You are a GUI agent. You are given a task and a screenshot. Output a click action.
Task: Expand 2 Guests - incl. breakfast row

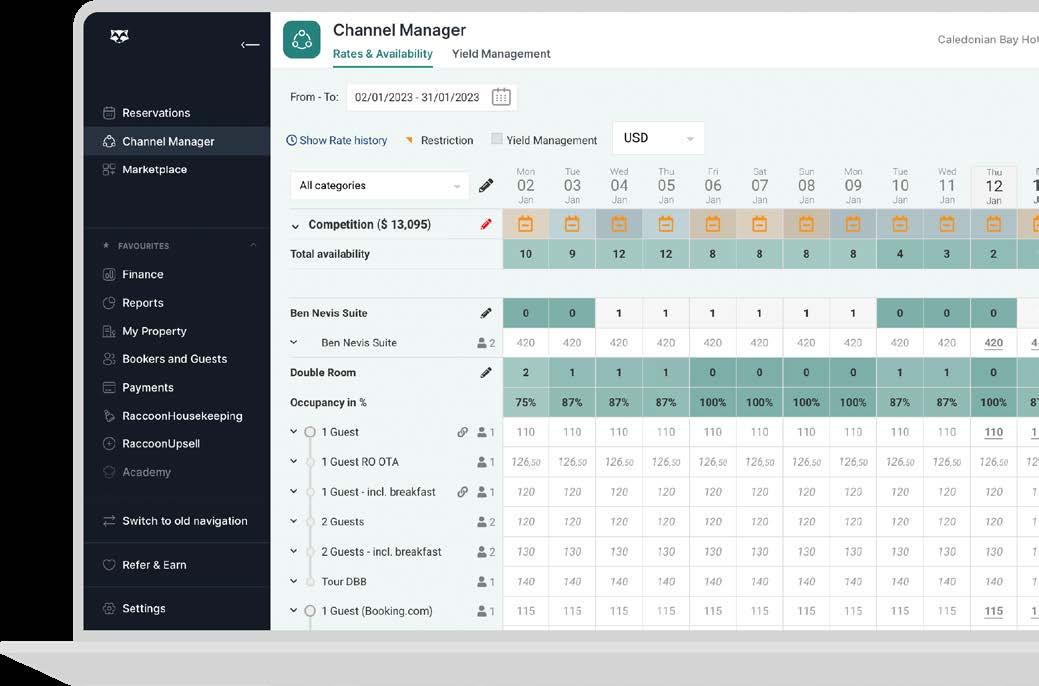coord(294,551)
